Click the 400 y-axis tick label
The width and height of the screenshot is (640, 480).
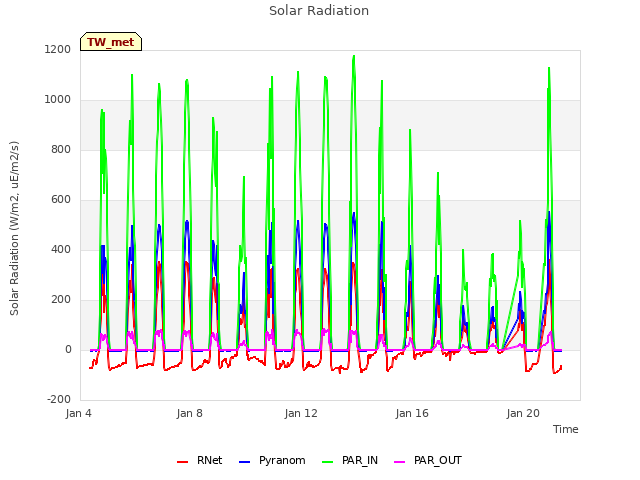(x=61, y=249)
